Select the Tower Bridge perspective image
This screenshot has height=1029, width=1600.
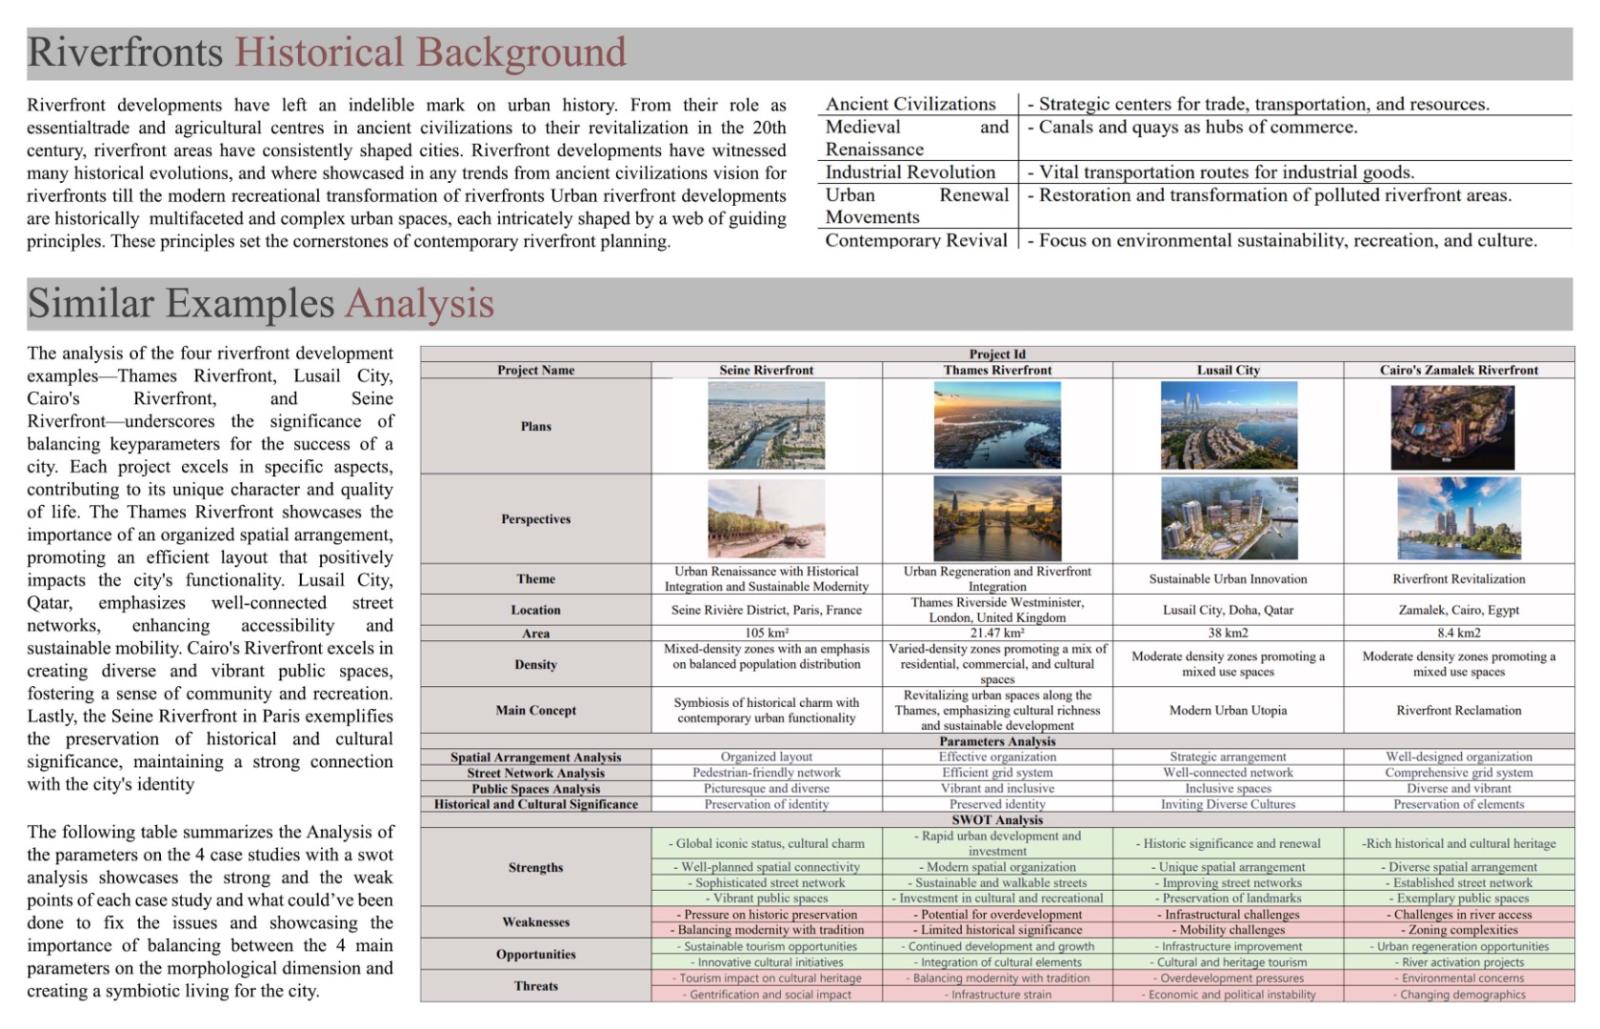[x=997, y=519]
